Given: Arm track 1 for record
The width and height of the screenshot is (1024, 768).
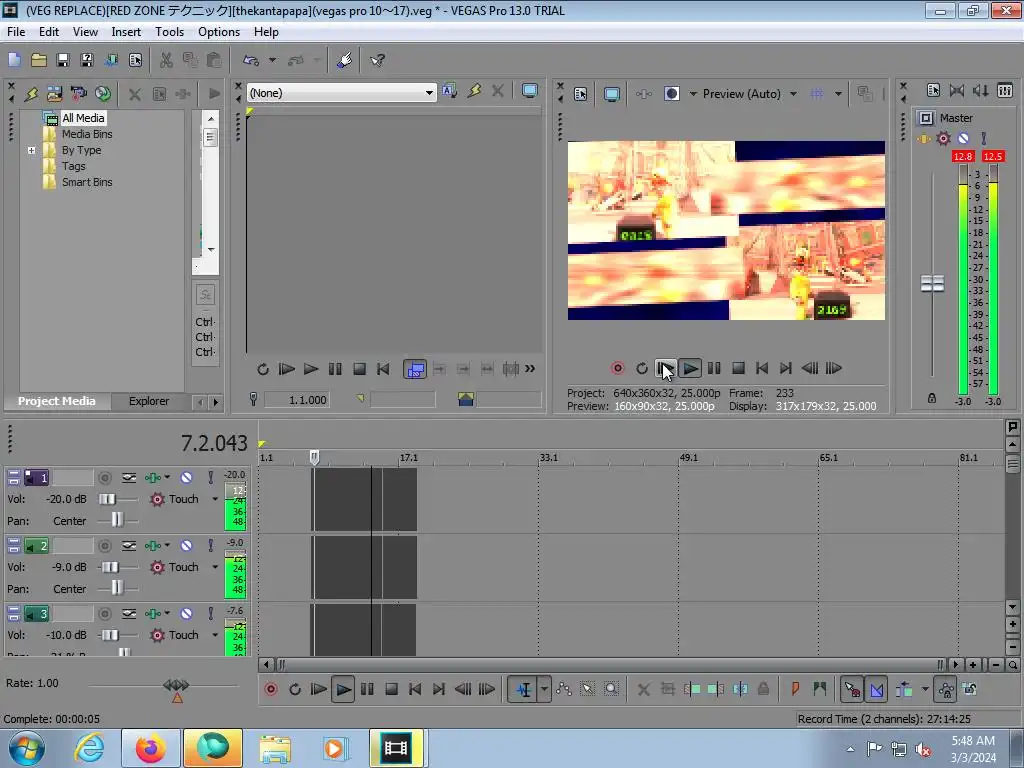Looking at the screenshot, I should click(104, 477).
